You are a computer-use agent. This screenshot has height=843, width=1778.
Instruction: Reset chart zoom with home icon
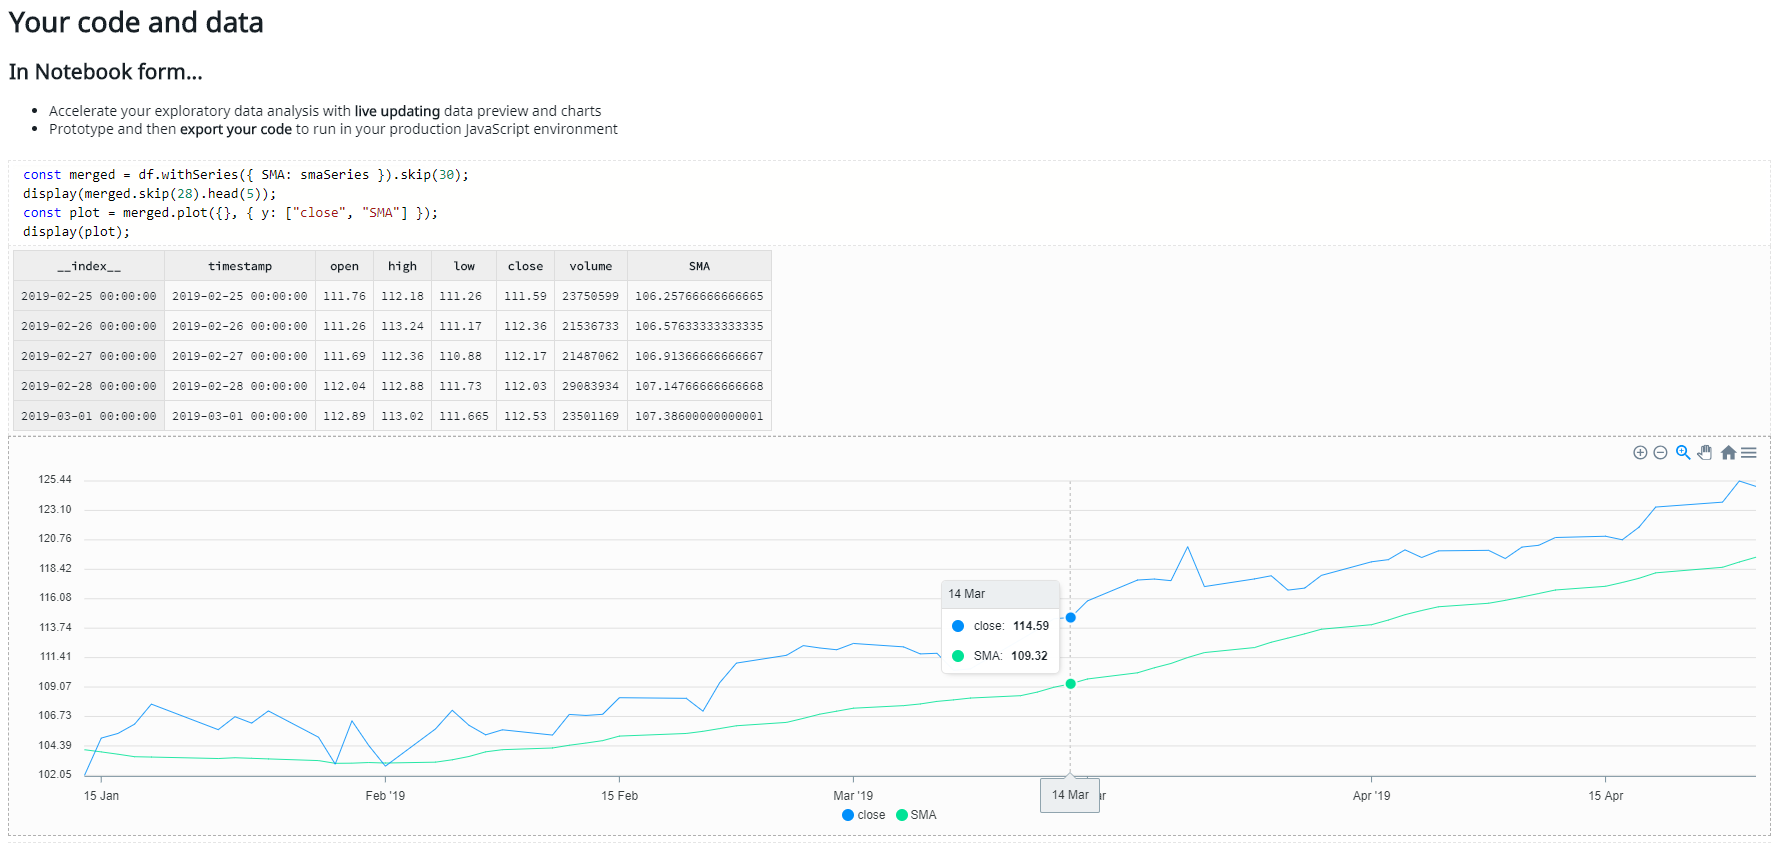point(1728,453)
